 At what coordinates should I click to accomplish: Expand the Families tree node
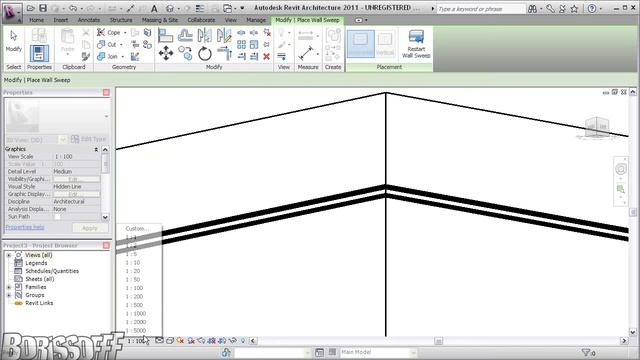9,287
